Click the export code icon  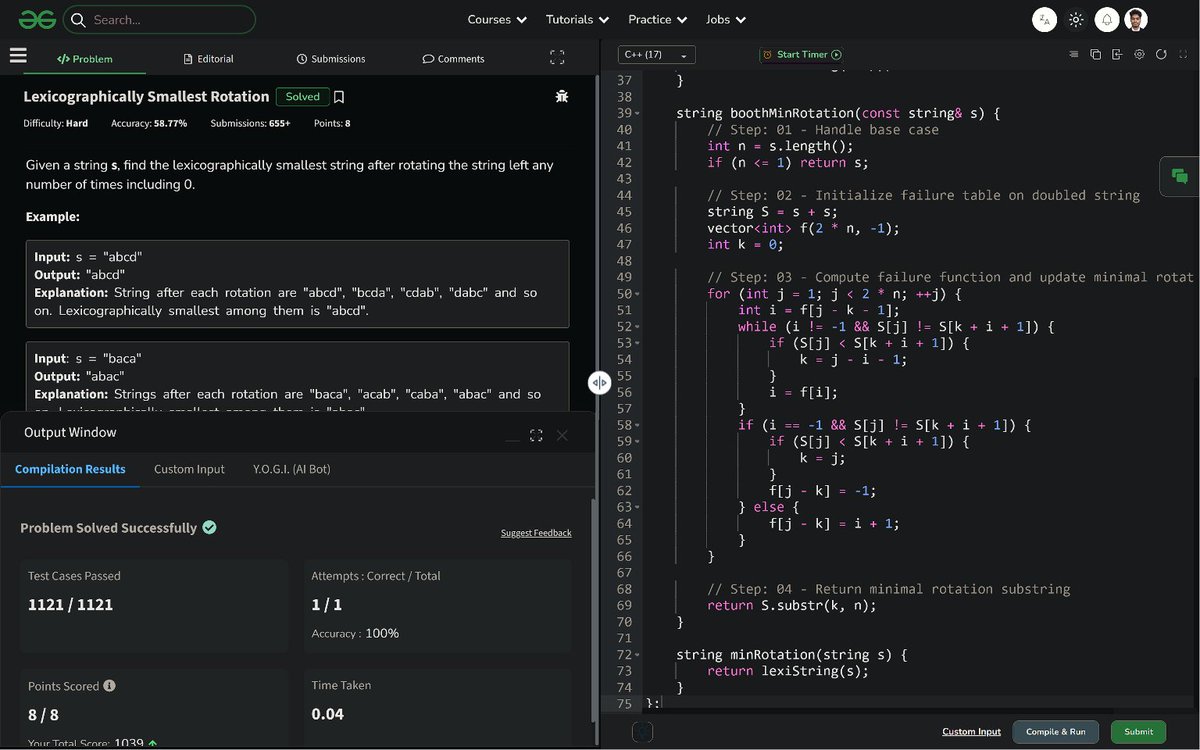click(1117, 55)
